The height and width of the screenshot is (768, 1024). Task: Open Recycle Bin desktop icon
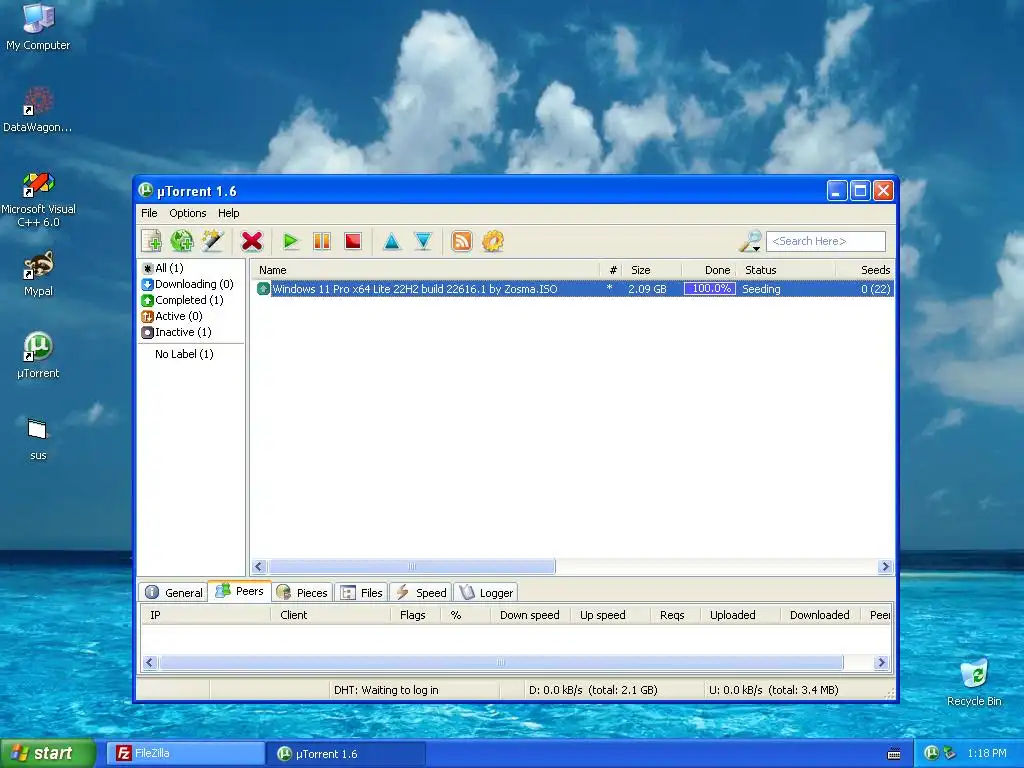pos(974,682)
